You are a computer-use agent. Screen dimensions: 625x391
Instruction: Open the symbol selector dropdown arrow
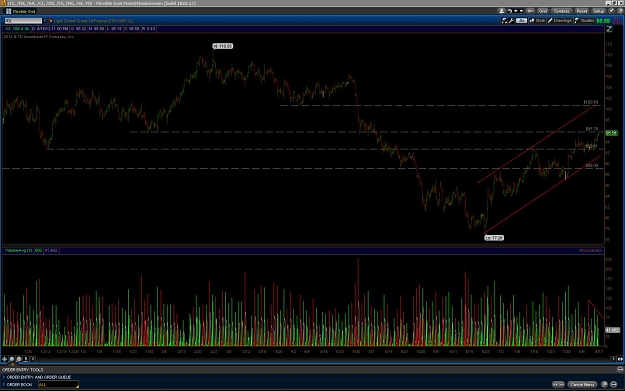(45, 21)
